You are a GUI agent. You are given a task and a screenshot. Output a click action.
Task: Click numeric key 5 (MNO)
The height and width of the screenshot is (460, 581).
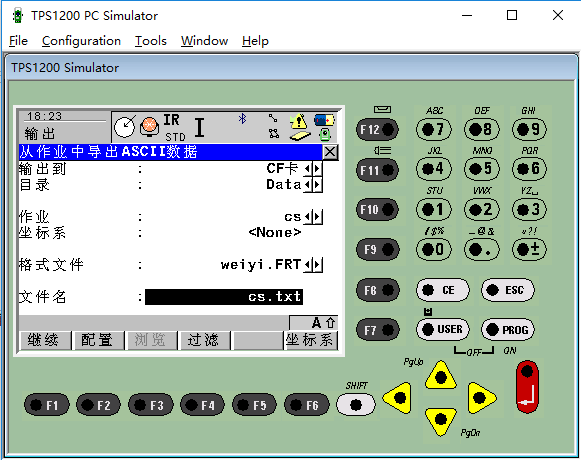[482, 169]
